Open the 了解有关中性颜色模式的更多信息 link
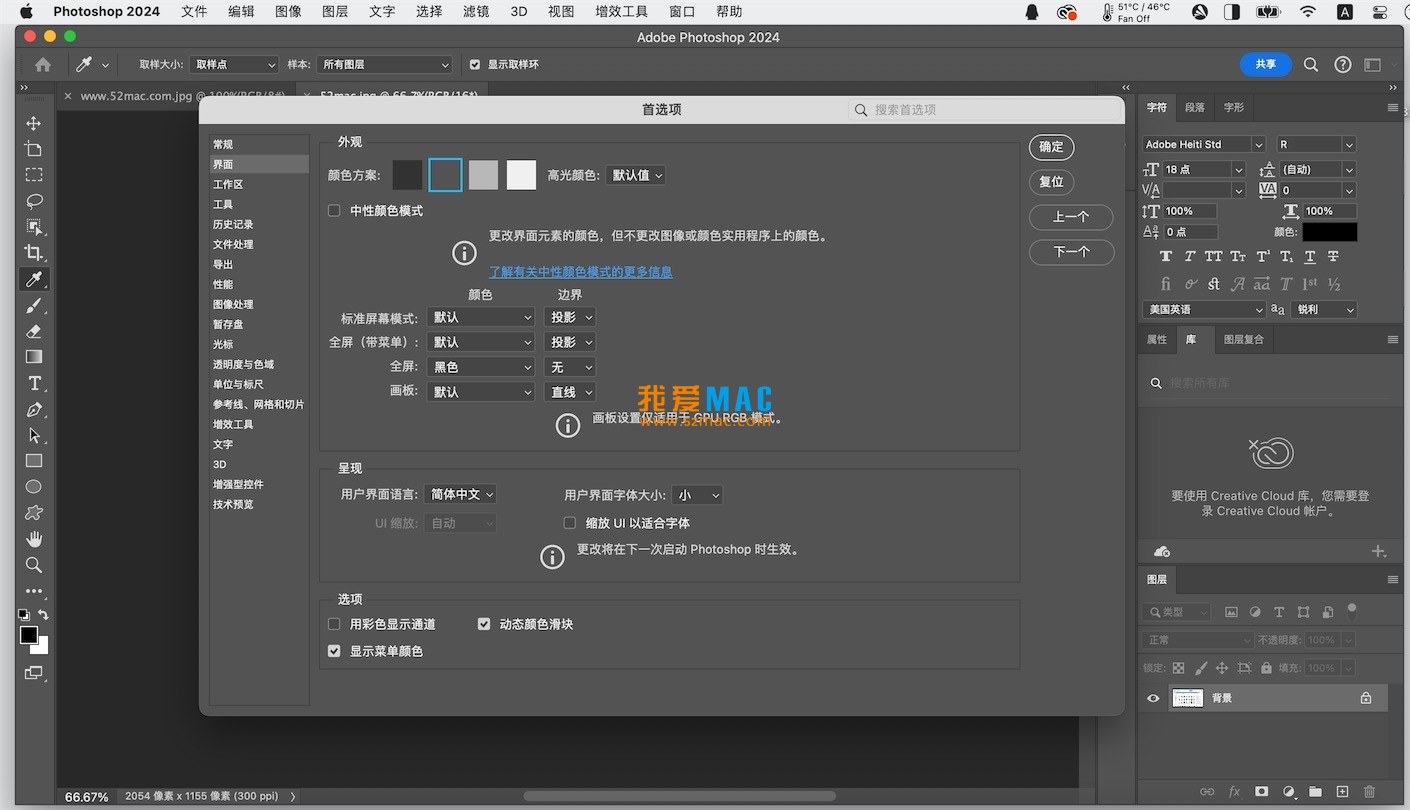The height and width of the screenshot is (810, 1410). [580, 271]
